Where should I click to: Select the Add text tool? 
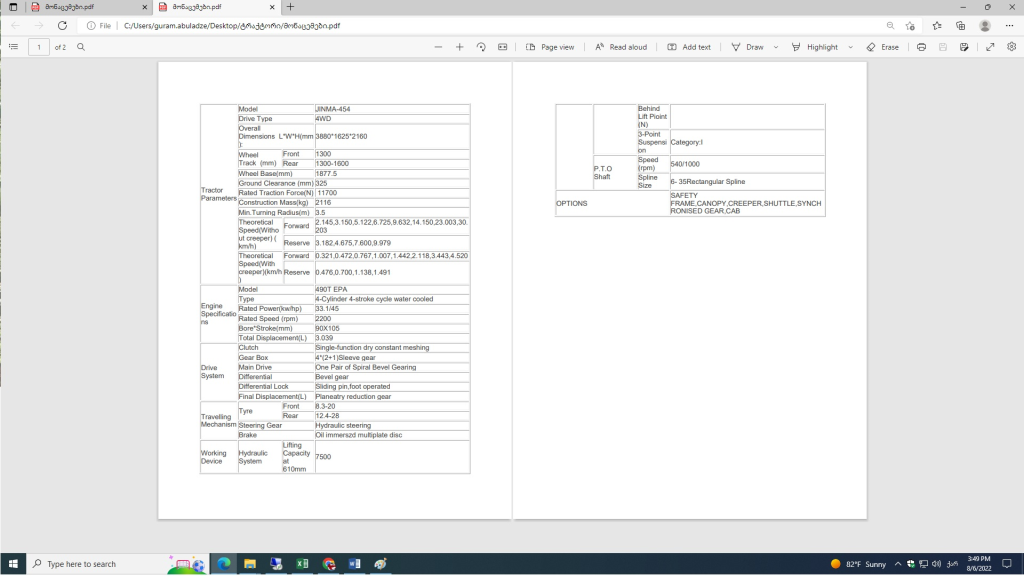689,47
